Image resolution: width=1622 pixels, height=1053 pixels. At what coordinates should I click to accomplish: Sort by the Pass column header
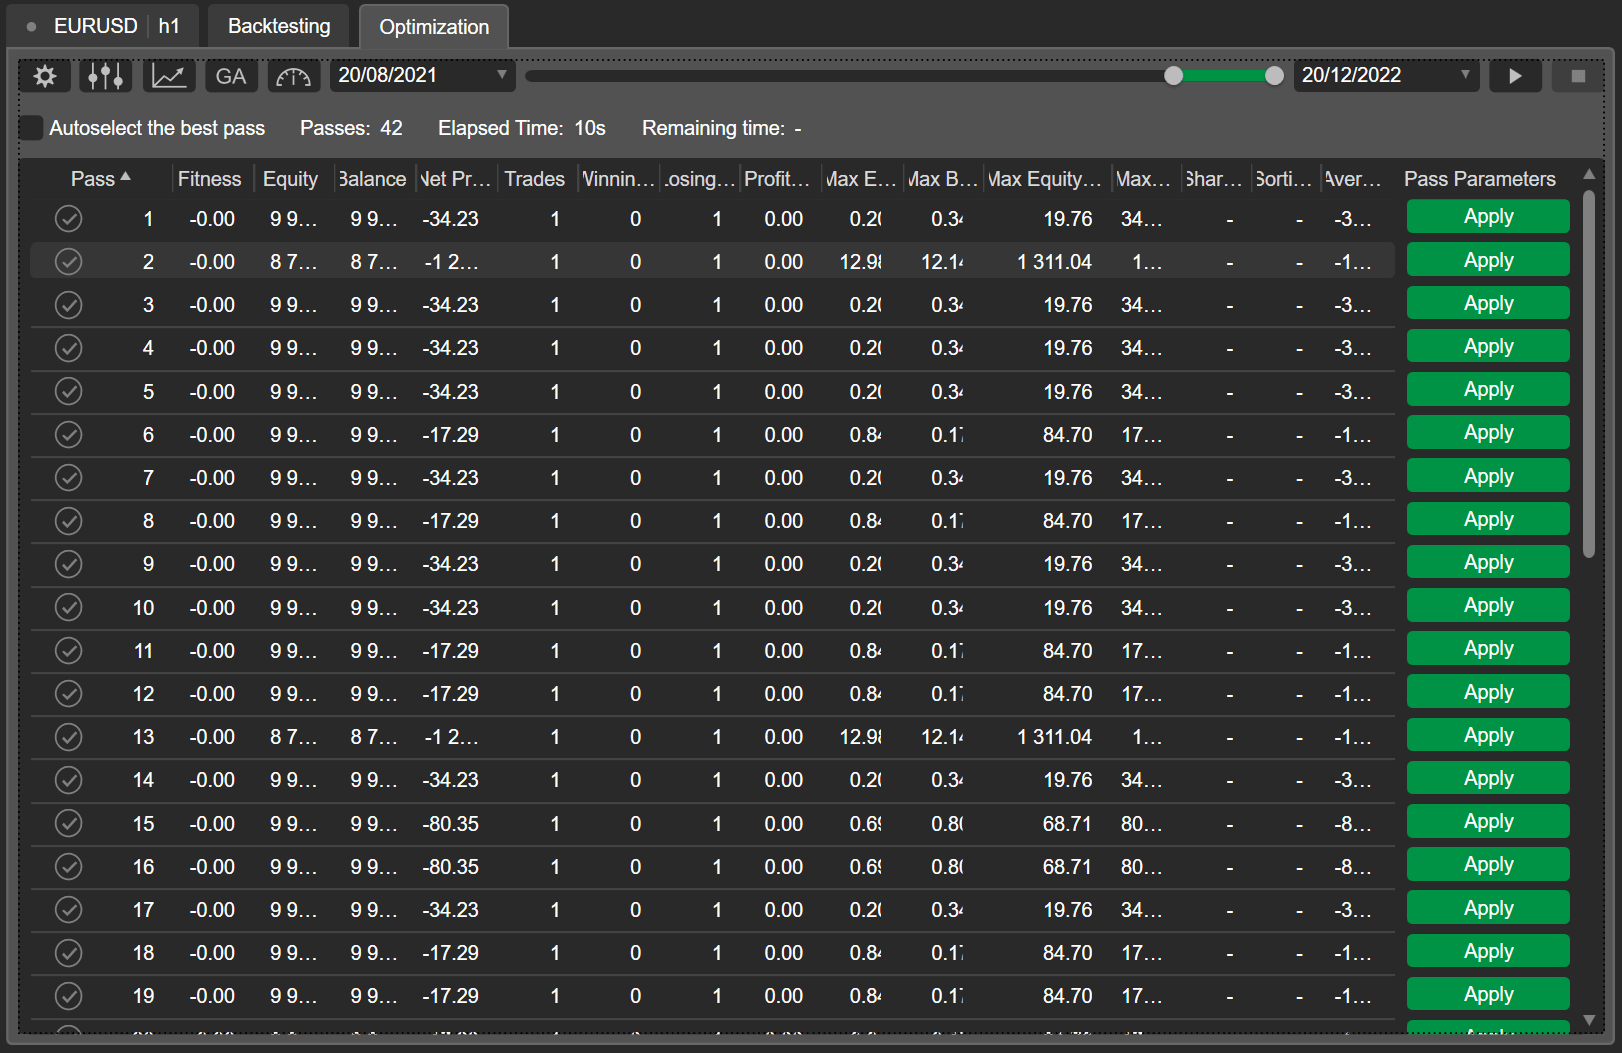tap(100, 179)
